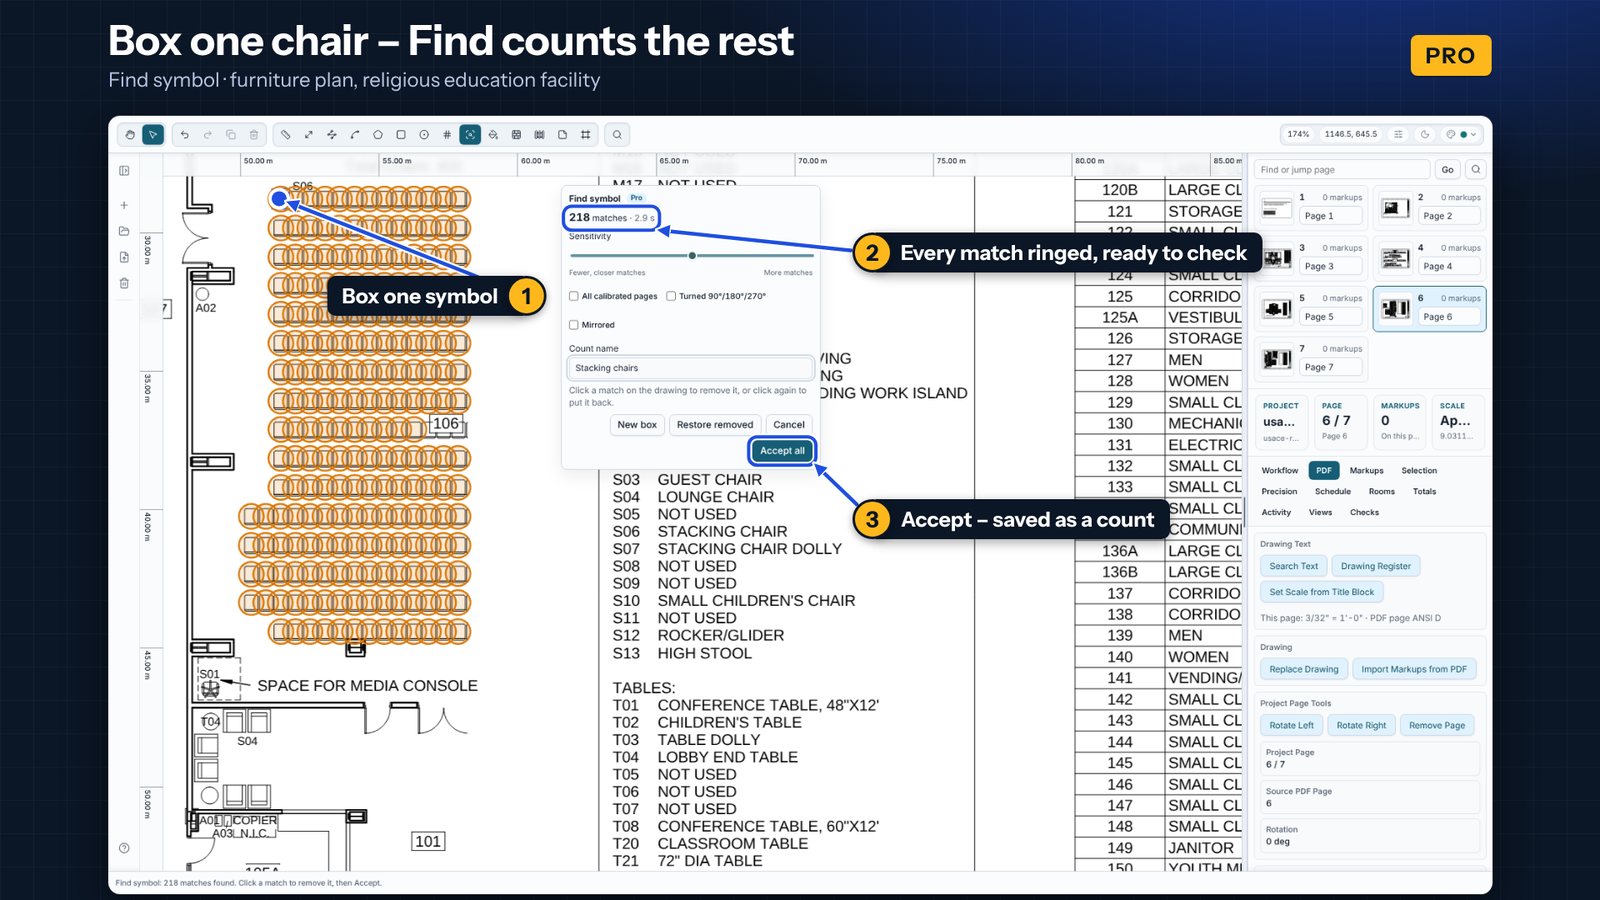Choose the polygon area tool
The height and width of the screenshot is (900, 1600).
pos(378,134)
